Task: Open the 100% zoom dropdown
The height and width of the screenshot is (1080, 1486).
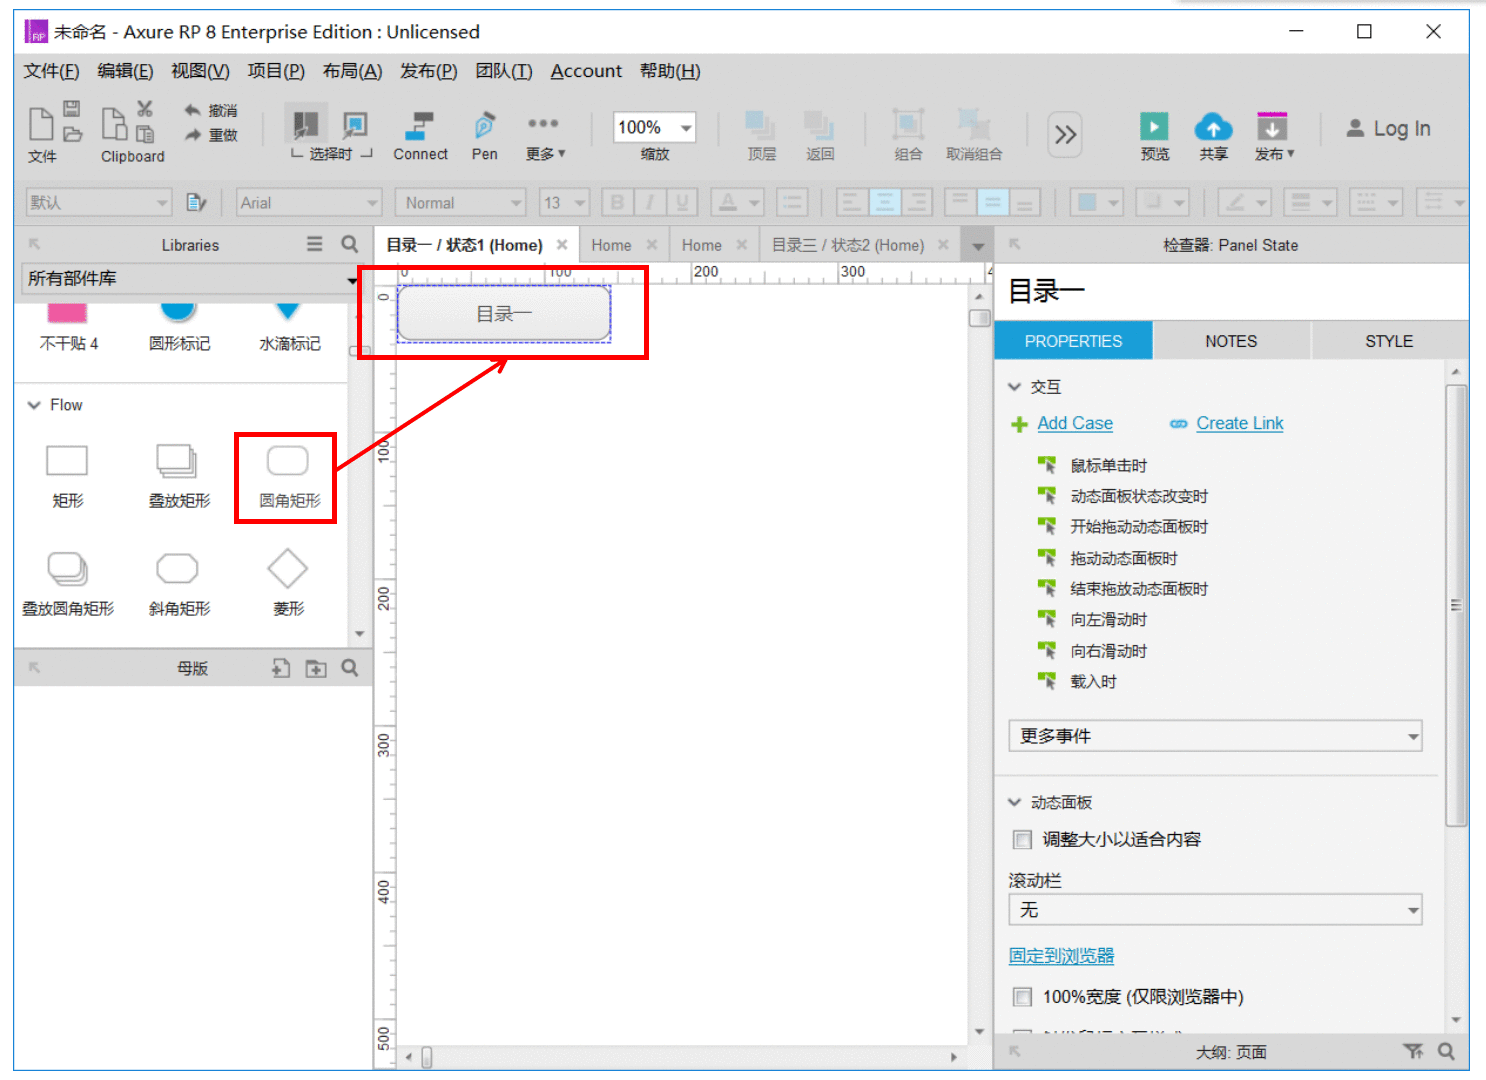Action: tap(655, 127)
